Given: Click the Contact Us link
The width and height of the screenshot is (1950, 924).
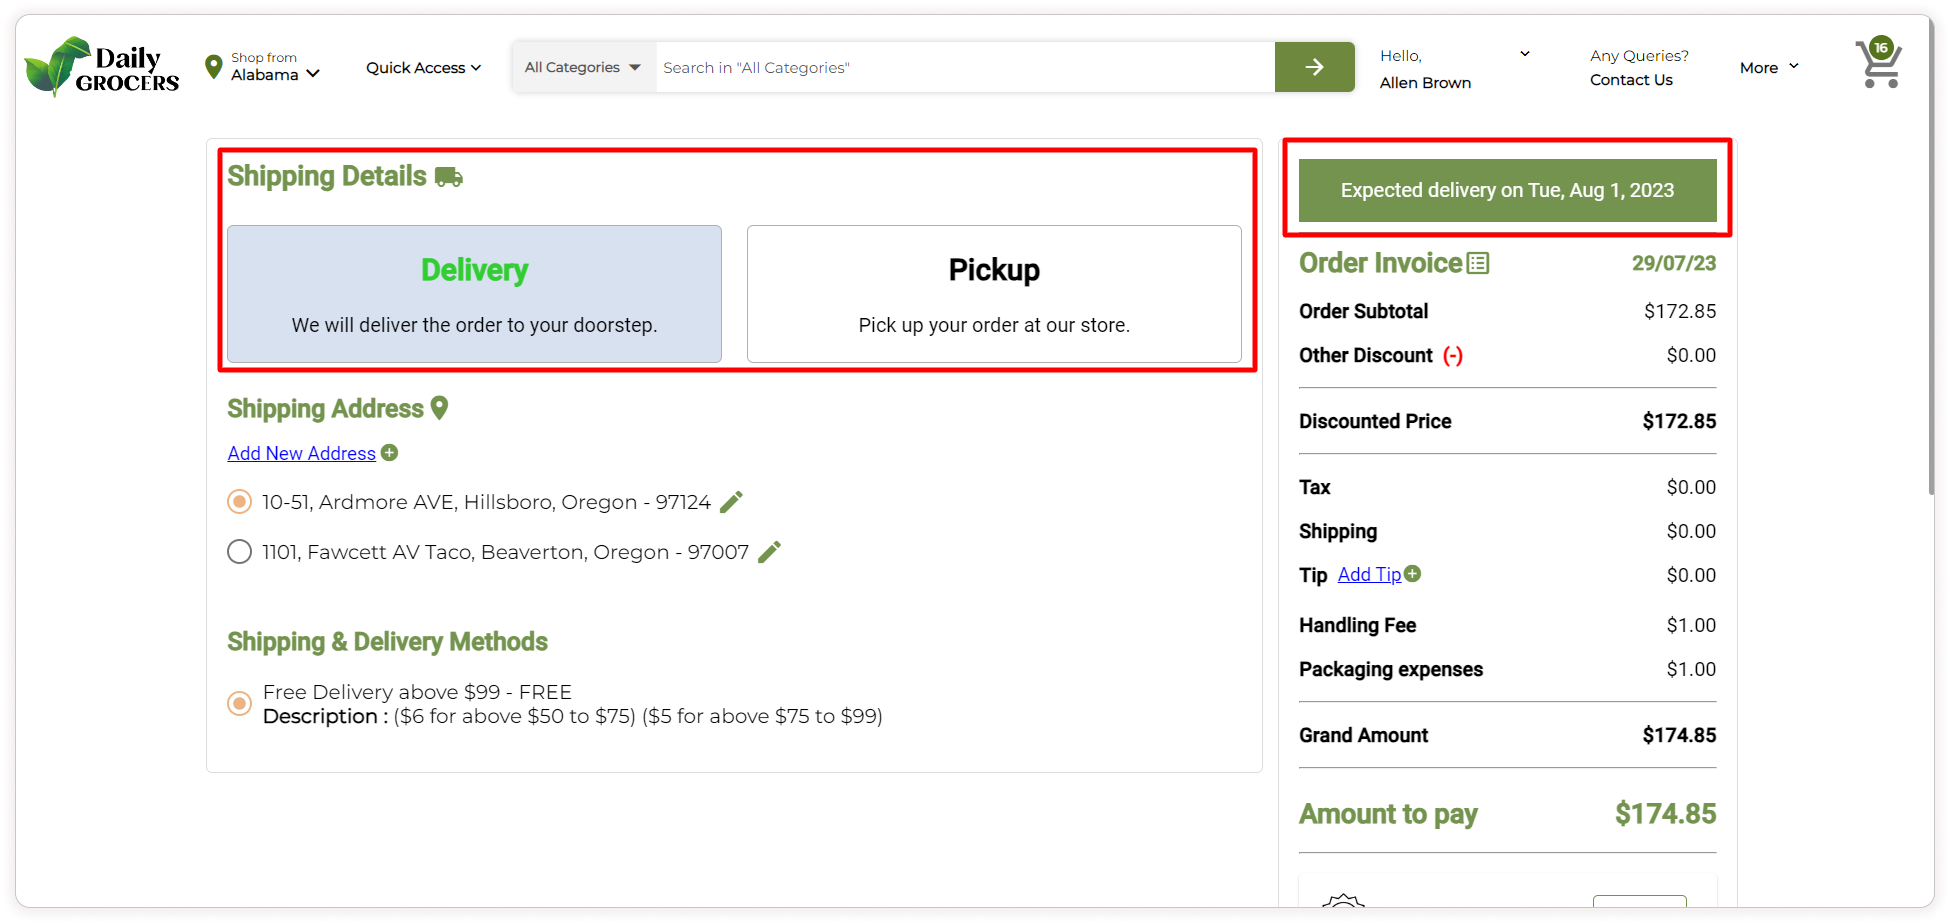Looking at the screenshot, I should [1631, 80].
